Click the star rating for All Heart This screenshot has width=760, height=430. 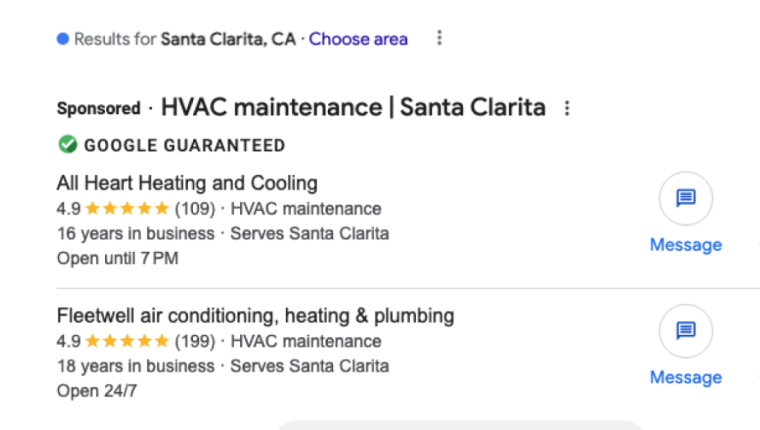click(127, 209)
